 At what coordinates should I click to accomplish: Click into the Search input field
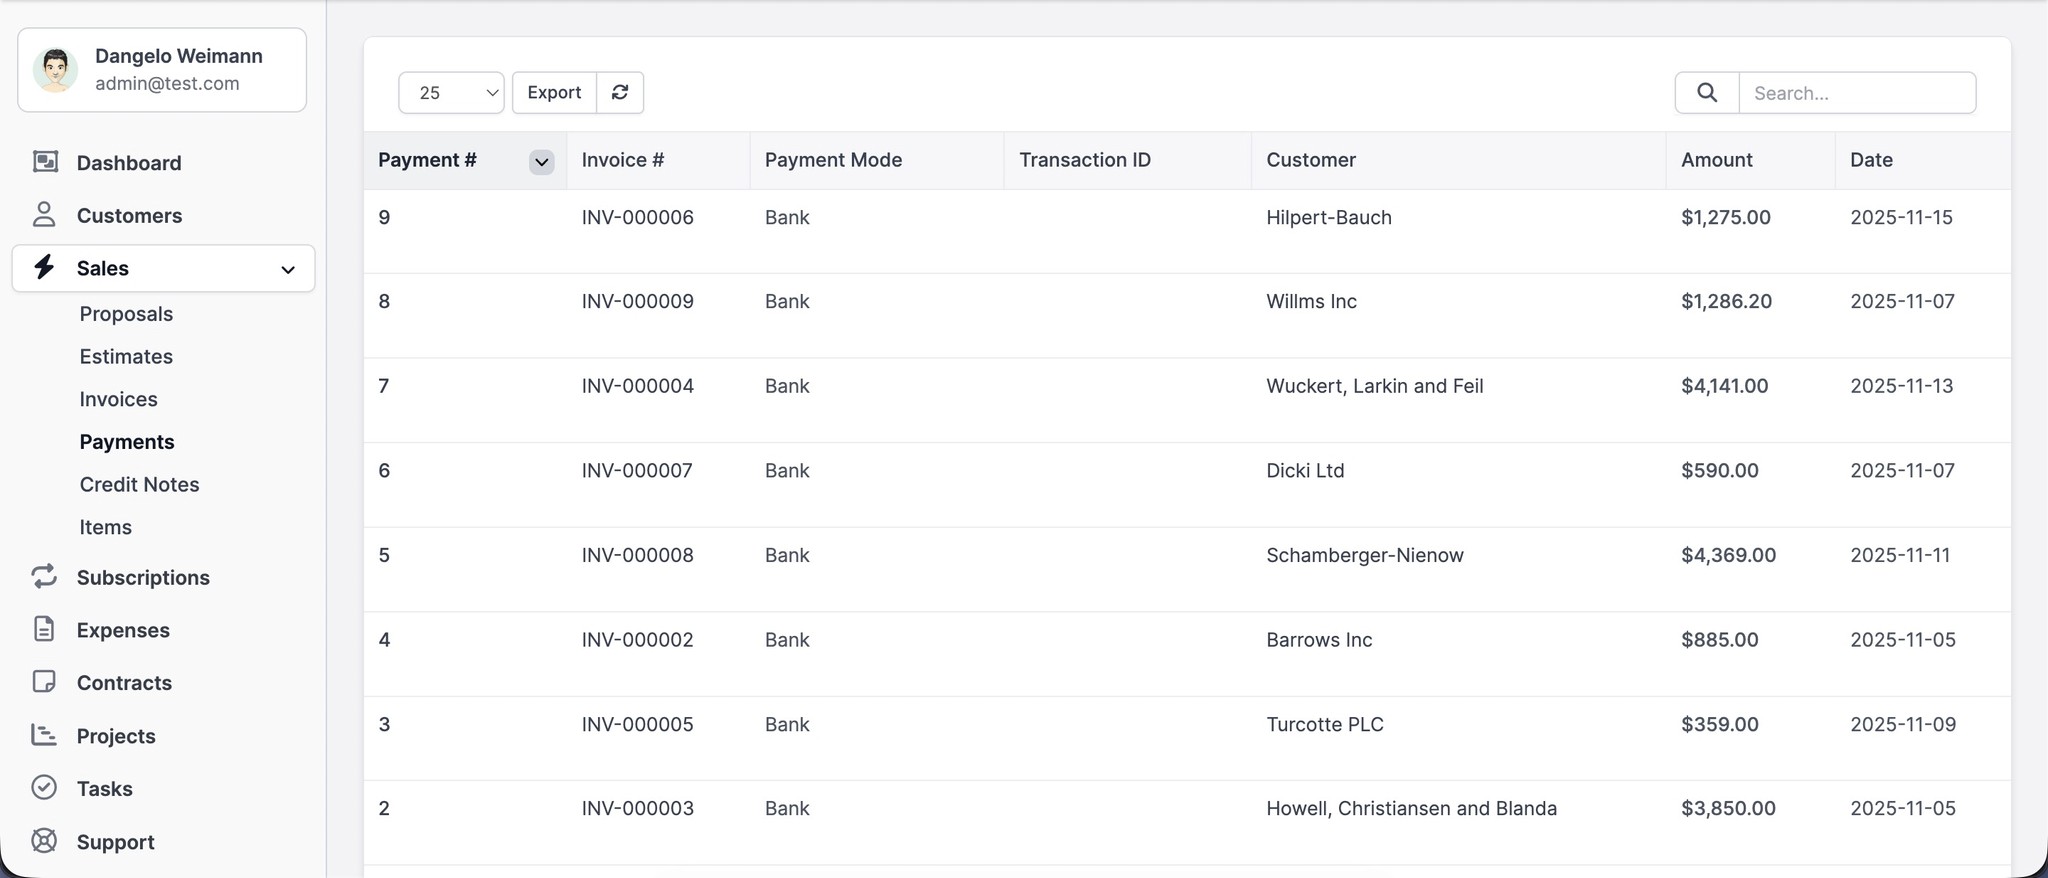point(1857,92)
